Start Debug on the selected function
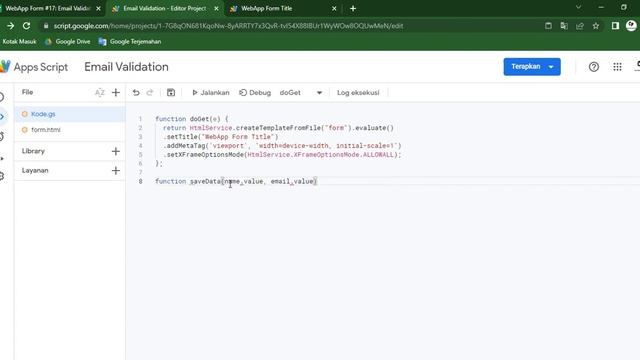 (255, 93)
